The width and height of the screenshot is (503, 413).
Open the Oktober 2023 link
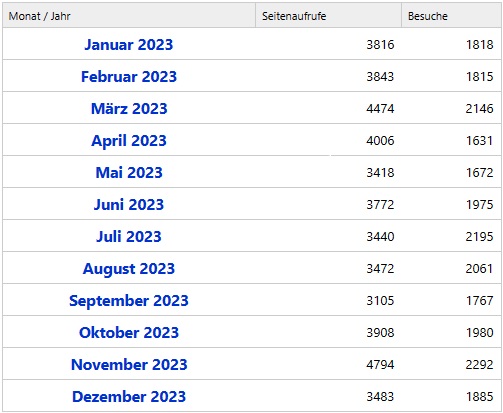click(129, 332)
